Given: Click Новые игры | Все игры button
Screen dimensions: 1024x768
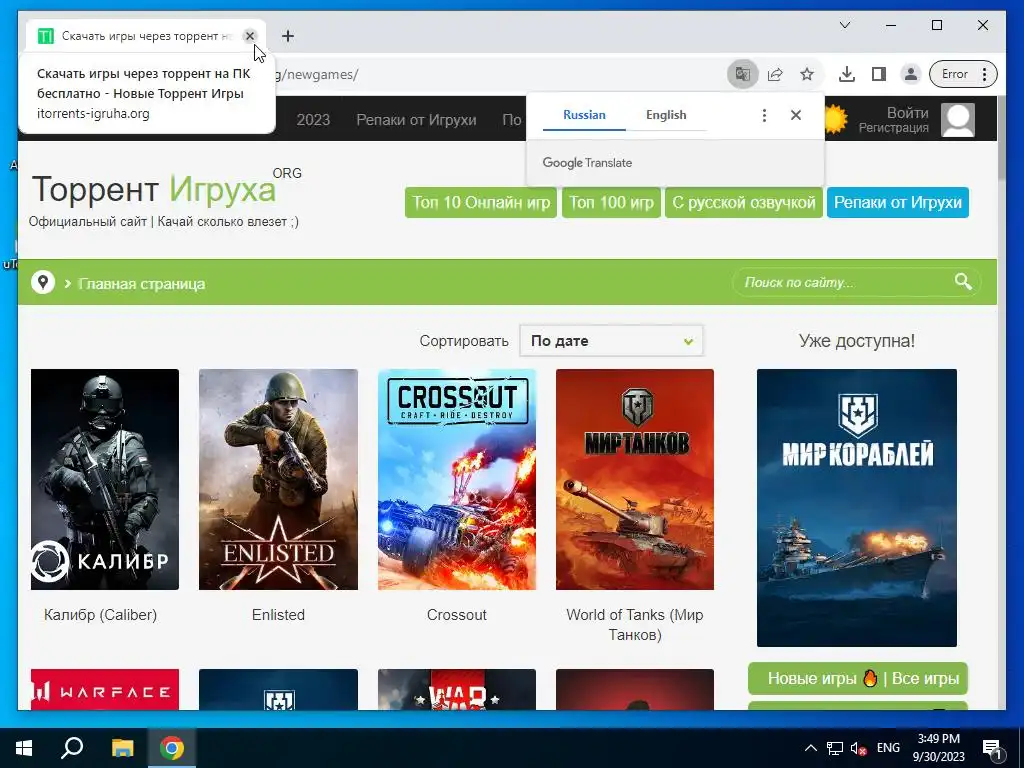Looking at the screenshot, I should click(x=858, y=679).
